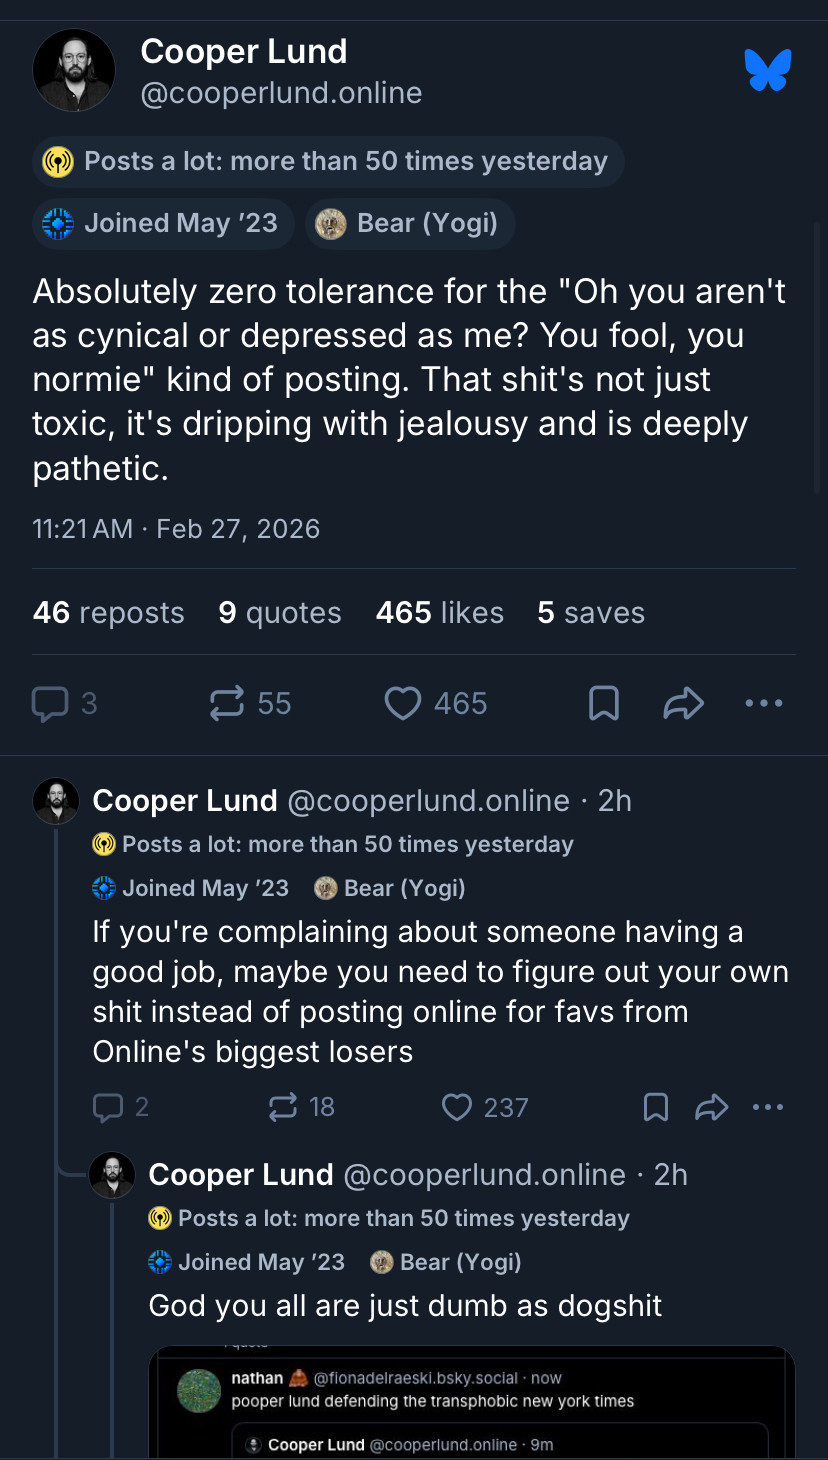View the 9 quotes of this post
The image size is (828, 1460).
[280, 613]
